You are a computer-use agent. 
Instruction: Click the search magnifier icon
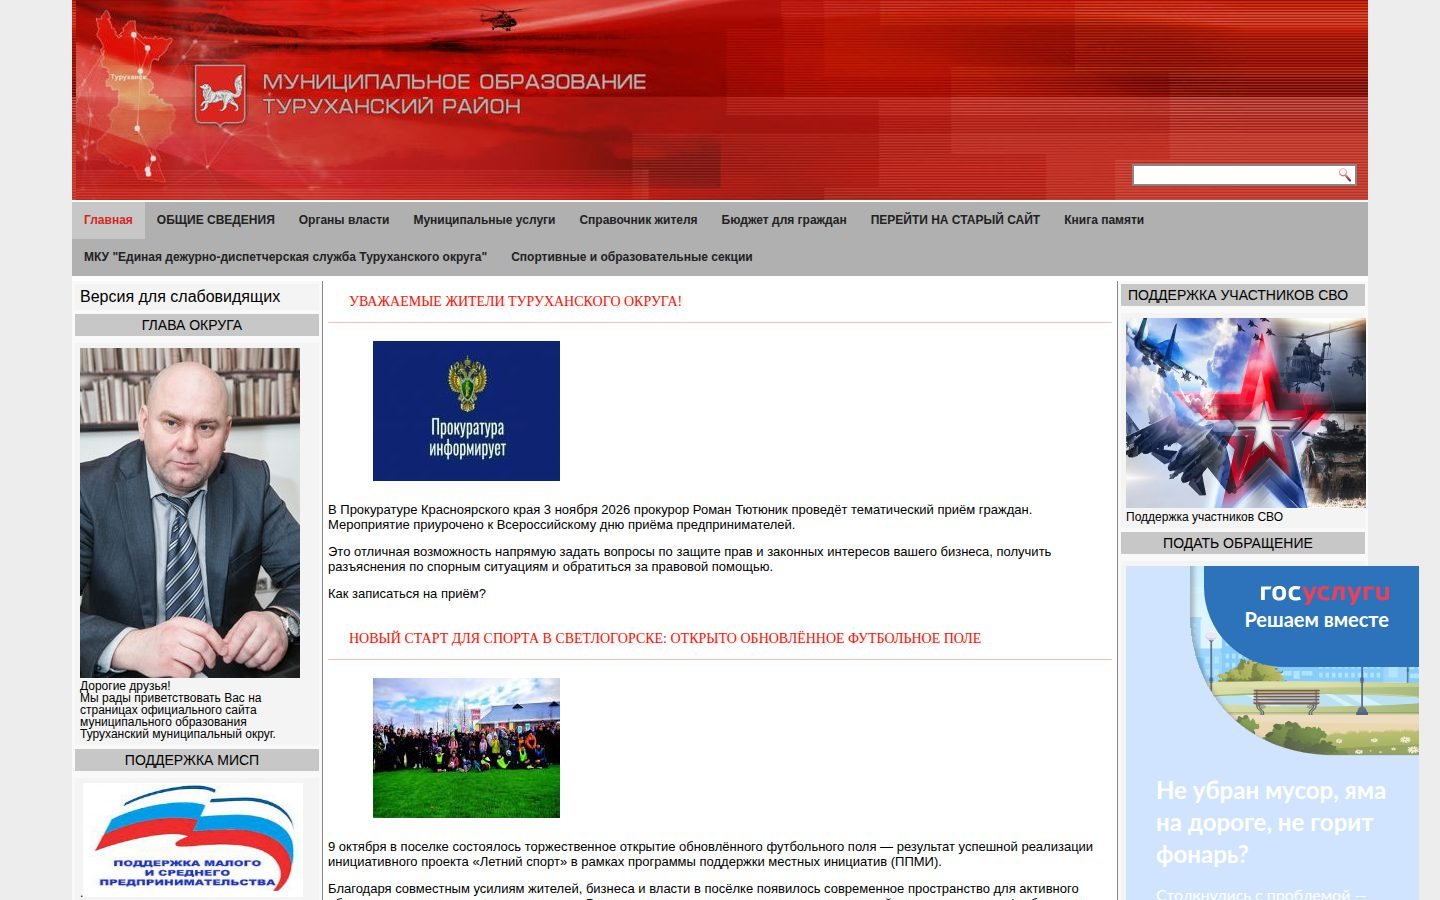[x=1344, y=175]
